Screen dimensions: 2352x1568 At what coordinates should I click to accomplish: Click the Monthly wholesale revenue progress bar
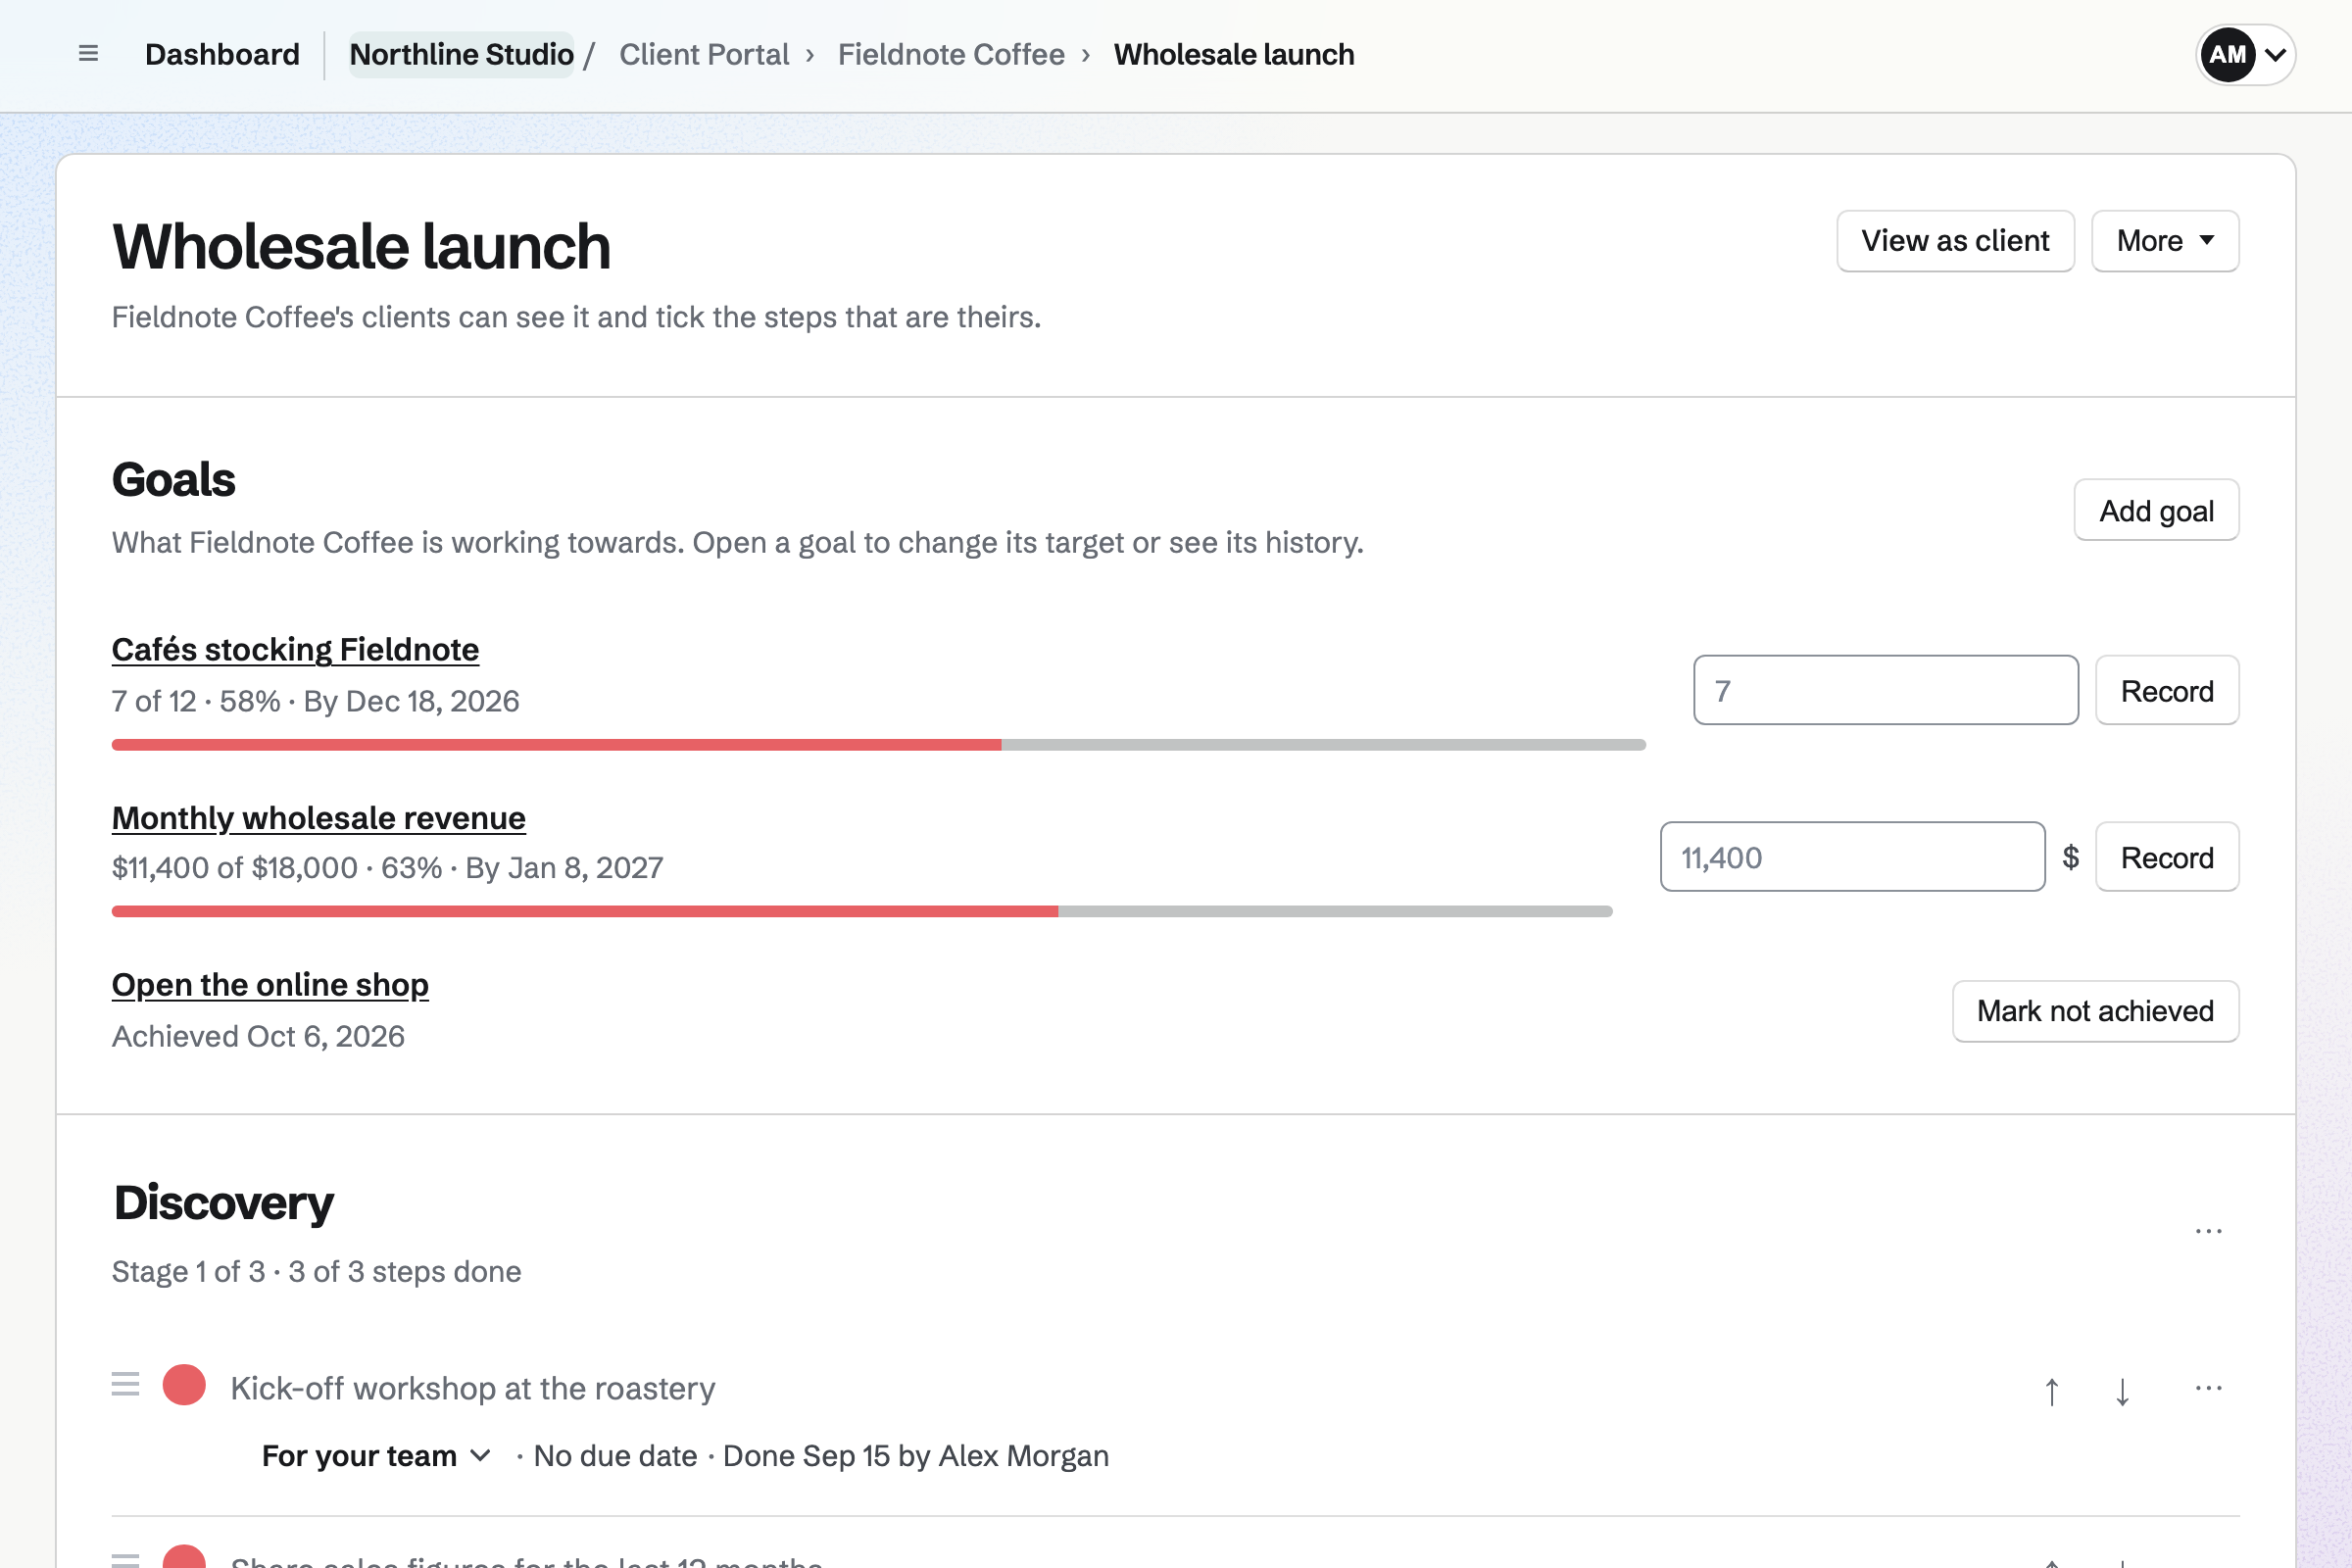click(x=862, y=911)
